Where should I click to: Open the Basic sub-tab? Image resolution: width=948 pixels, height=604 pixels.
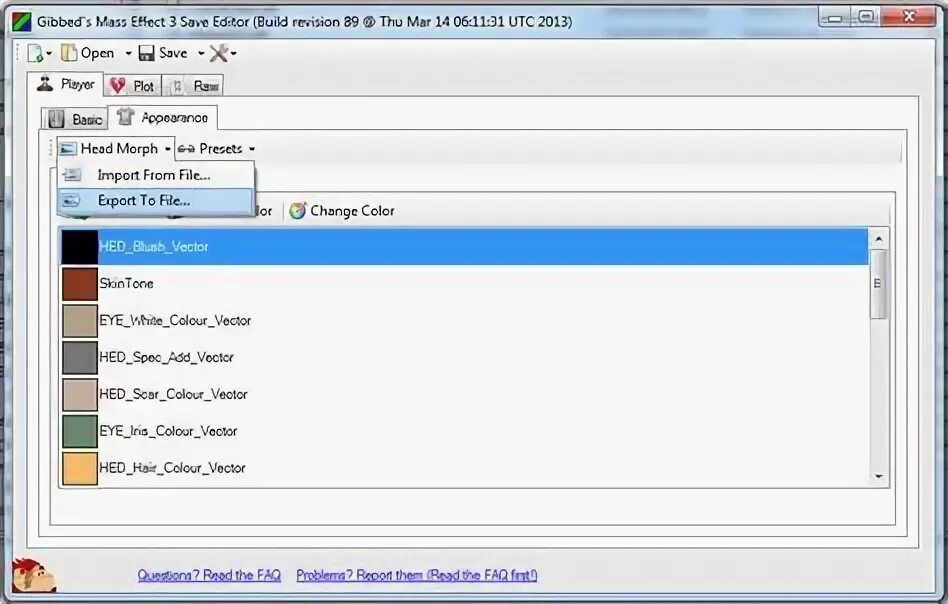(x=74, y=119)
